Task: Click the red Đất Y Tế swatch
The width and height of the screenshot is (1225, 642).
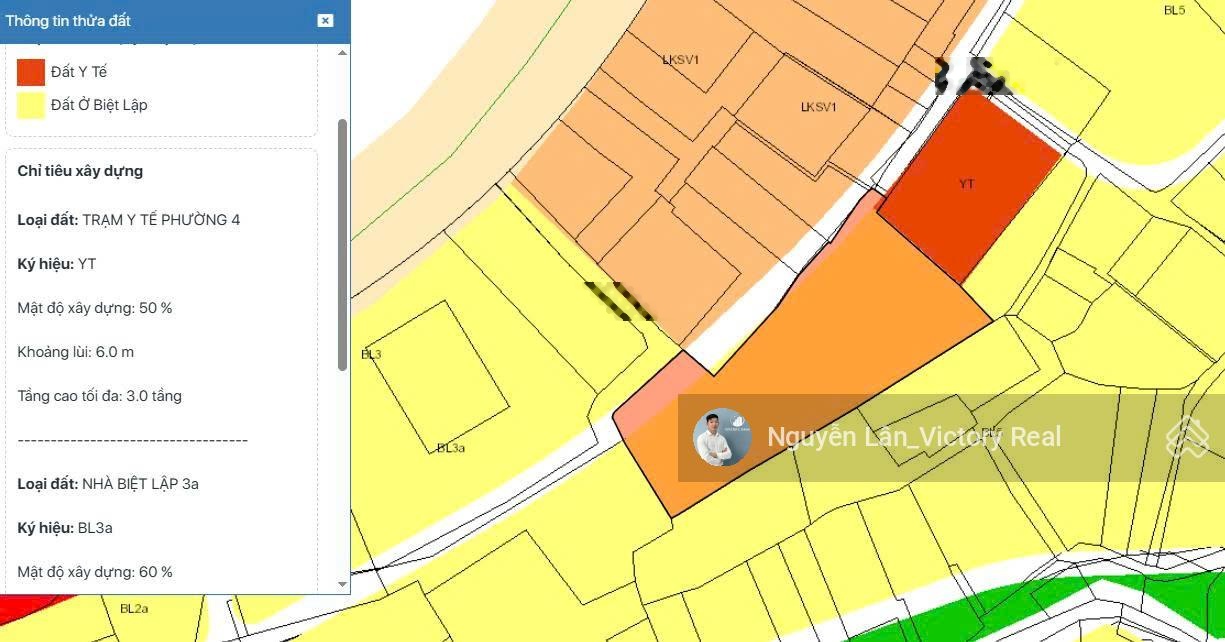Action: [31, 72]
